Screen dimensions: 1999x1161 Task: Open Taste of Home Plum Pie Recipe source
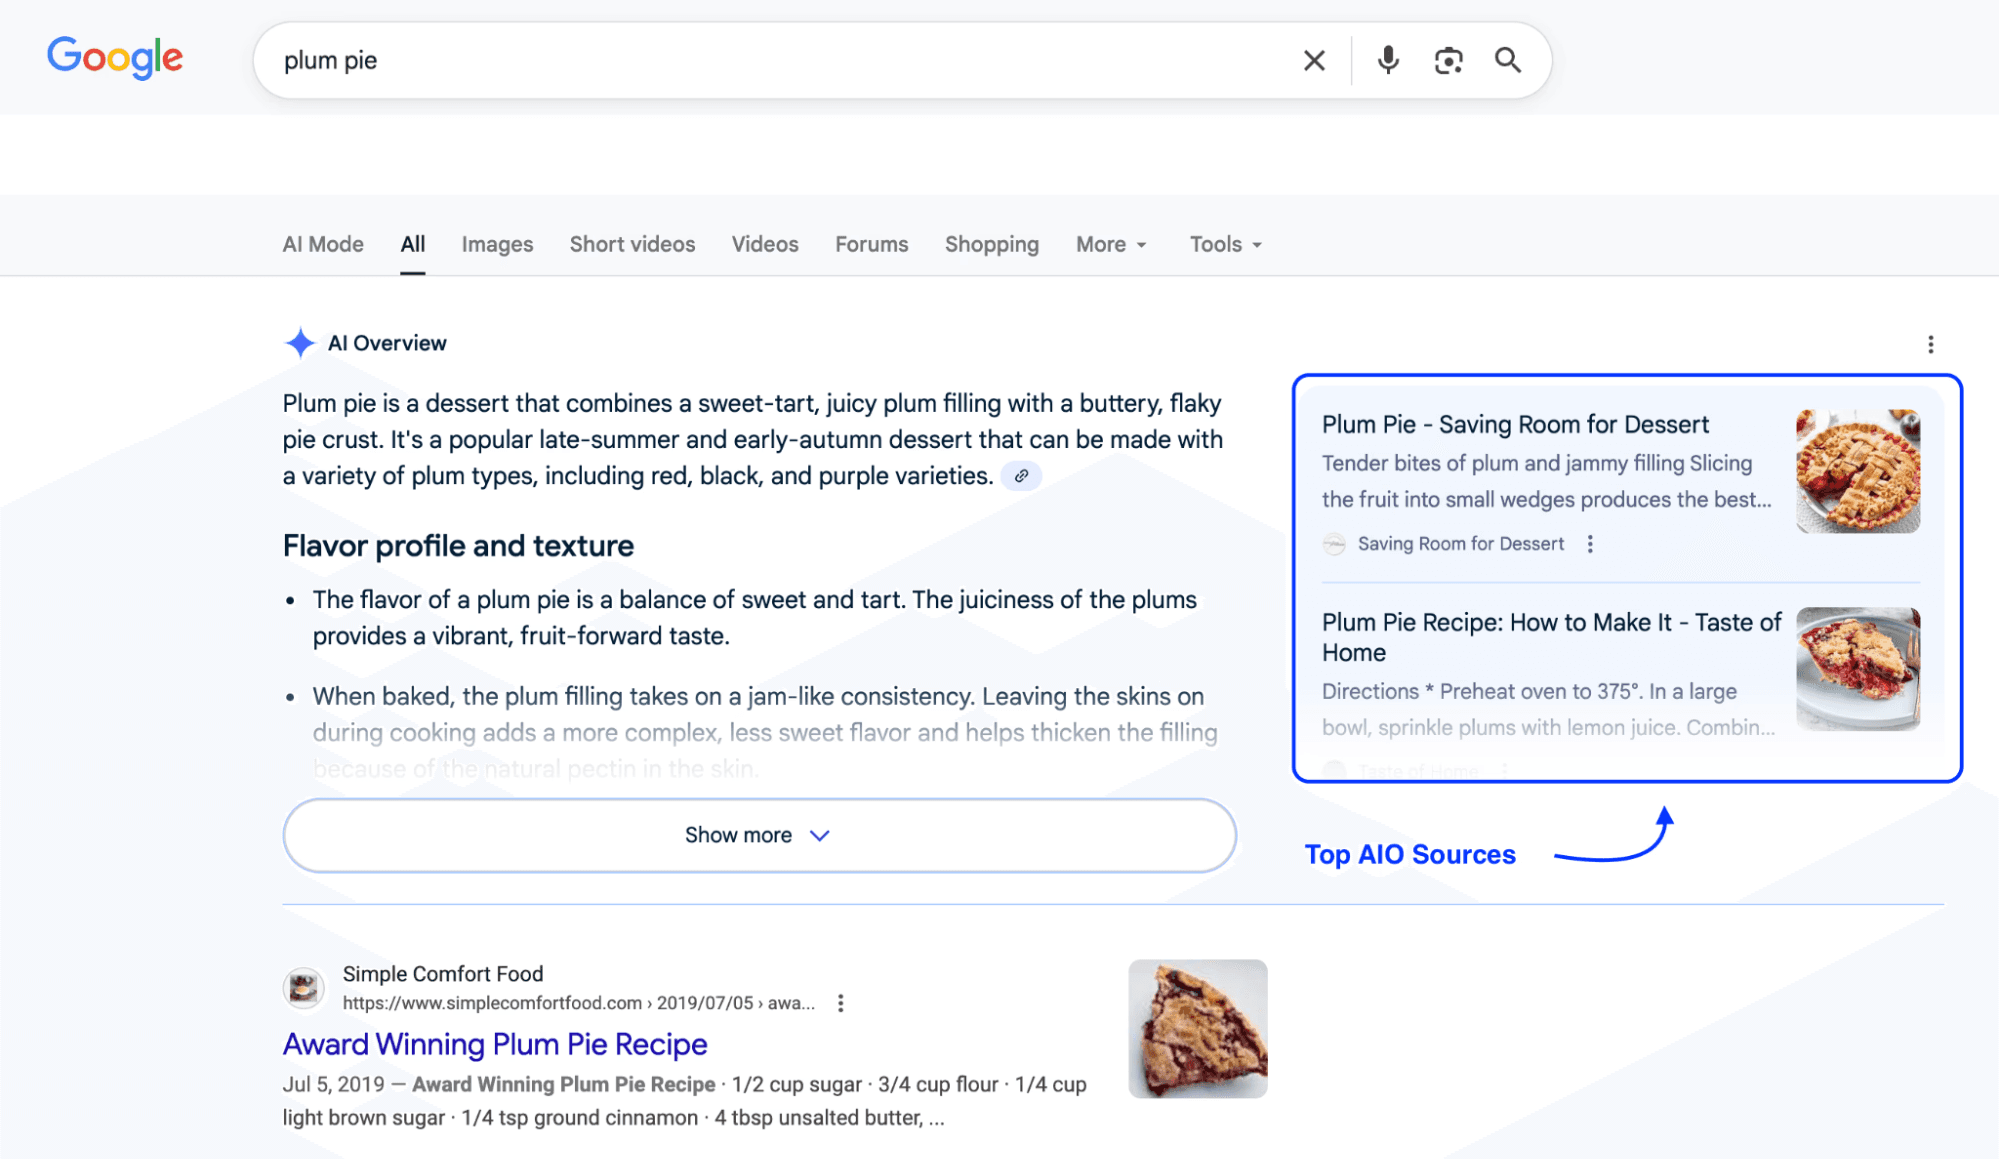1551,637
